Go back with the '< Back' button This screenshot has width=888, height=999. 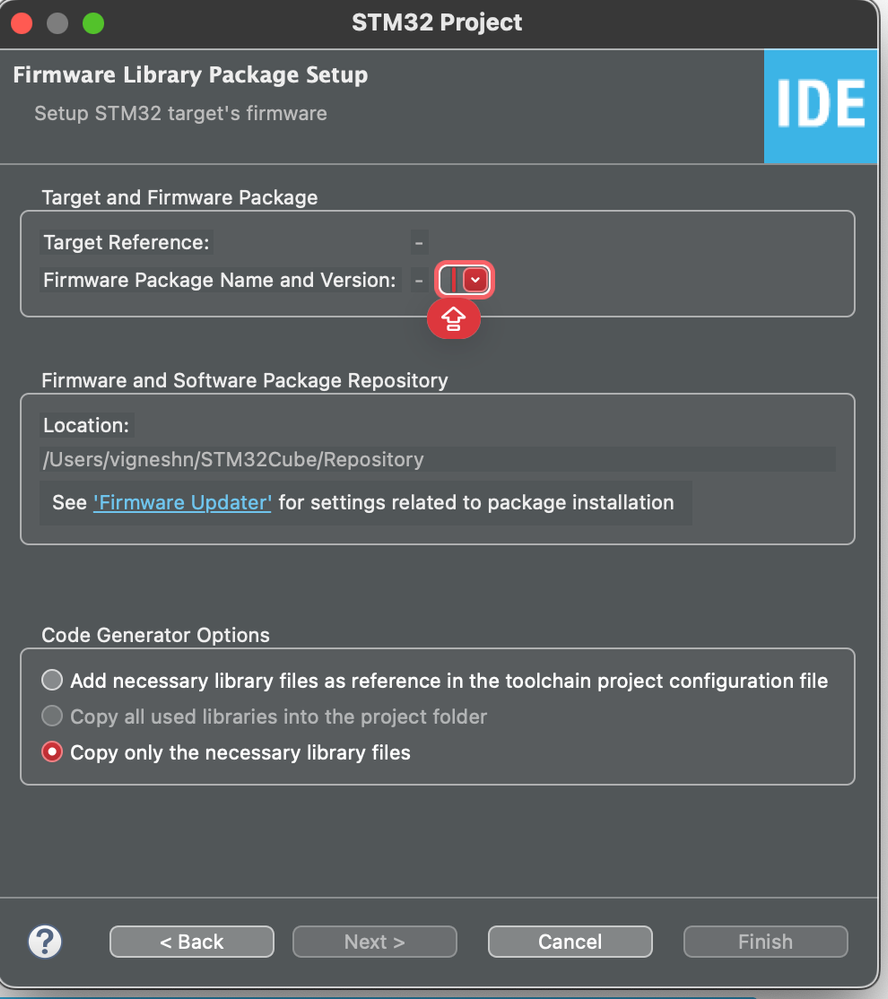[192, 941]
